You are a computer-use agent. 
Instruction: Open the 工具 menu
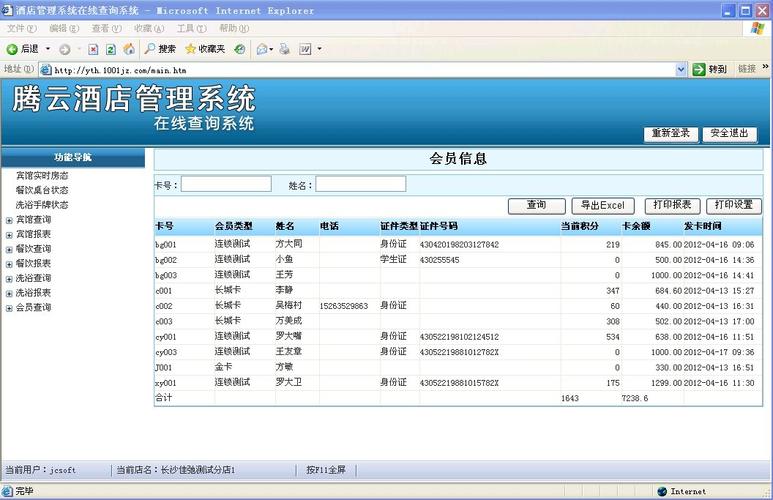point(192,28)
